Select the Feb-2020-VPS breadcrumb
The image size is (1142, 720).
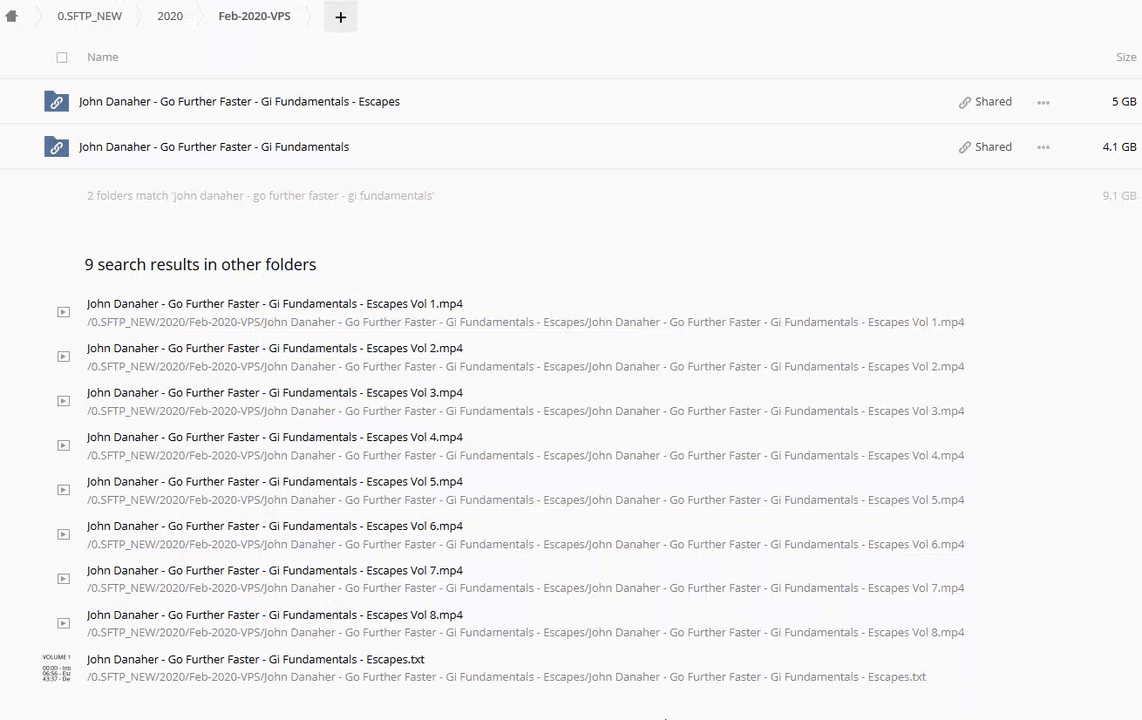pyautogui.click(x=254, y=17)
